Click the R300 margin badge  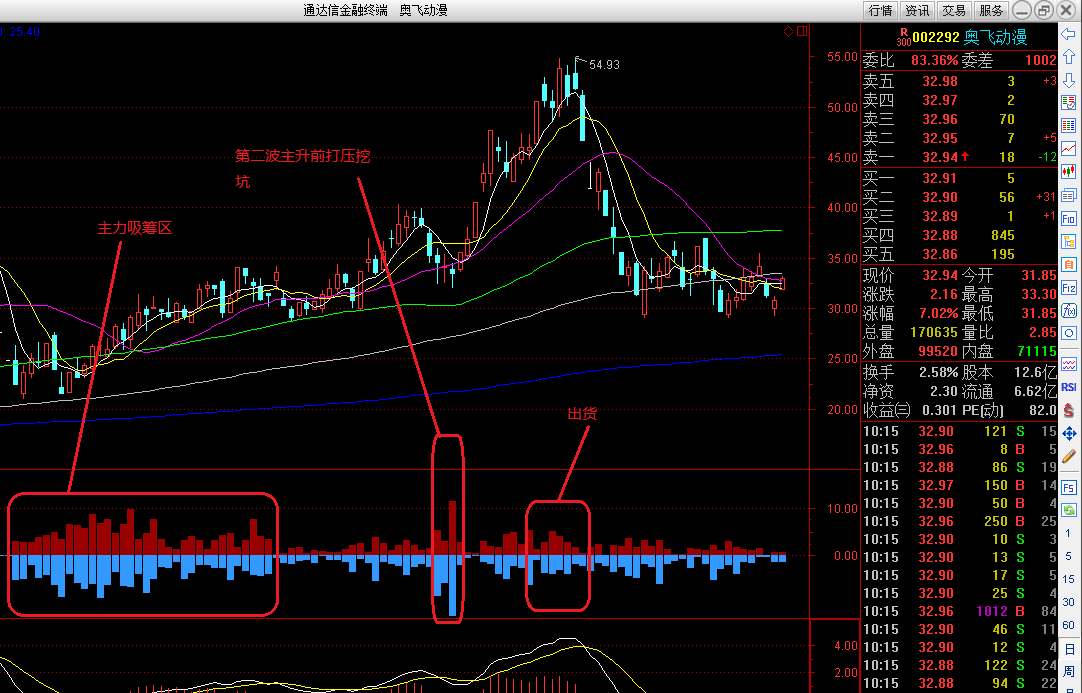pyautogui.click(x=904, y=37)
